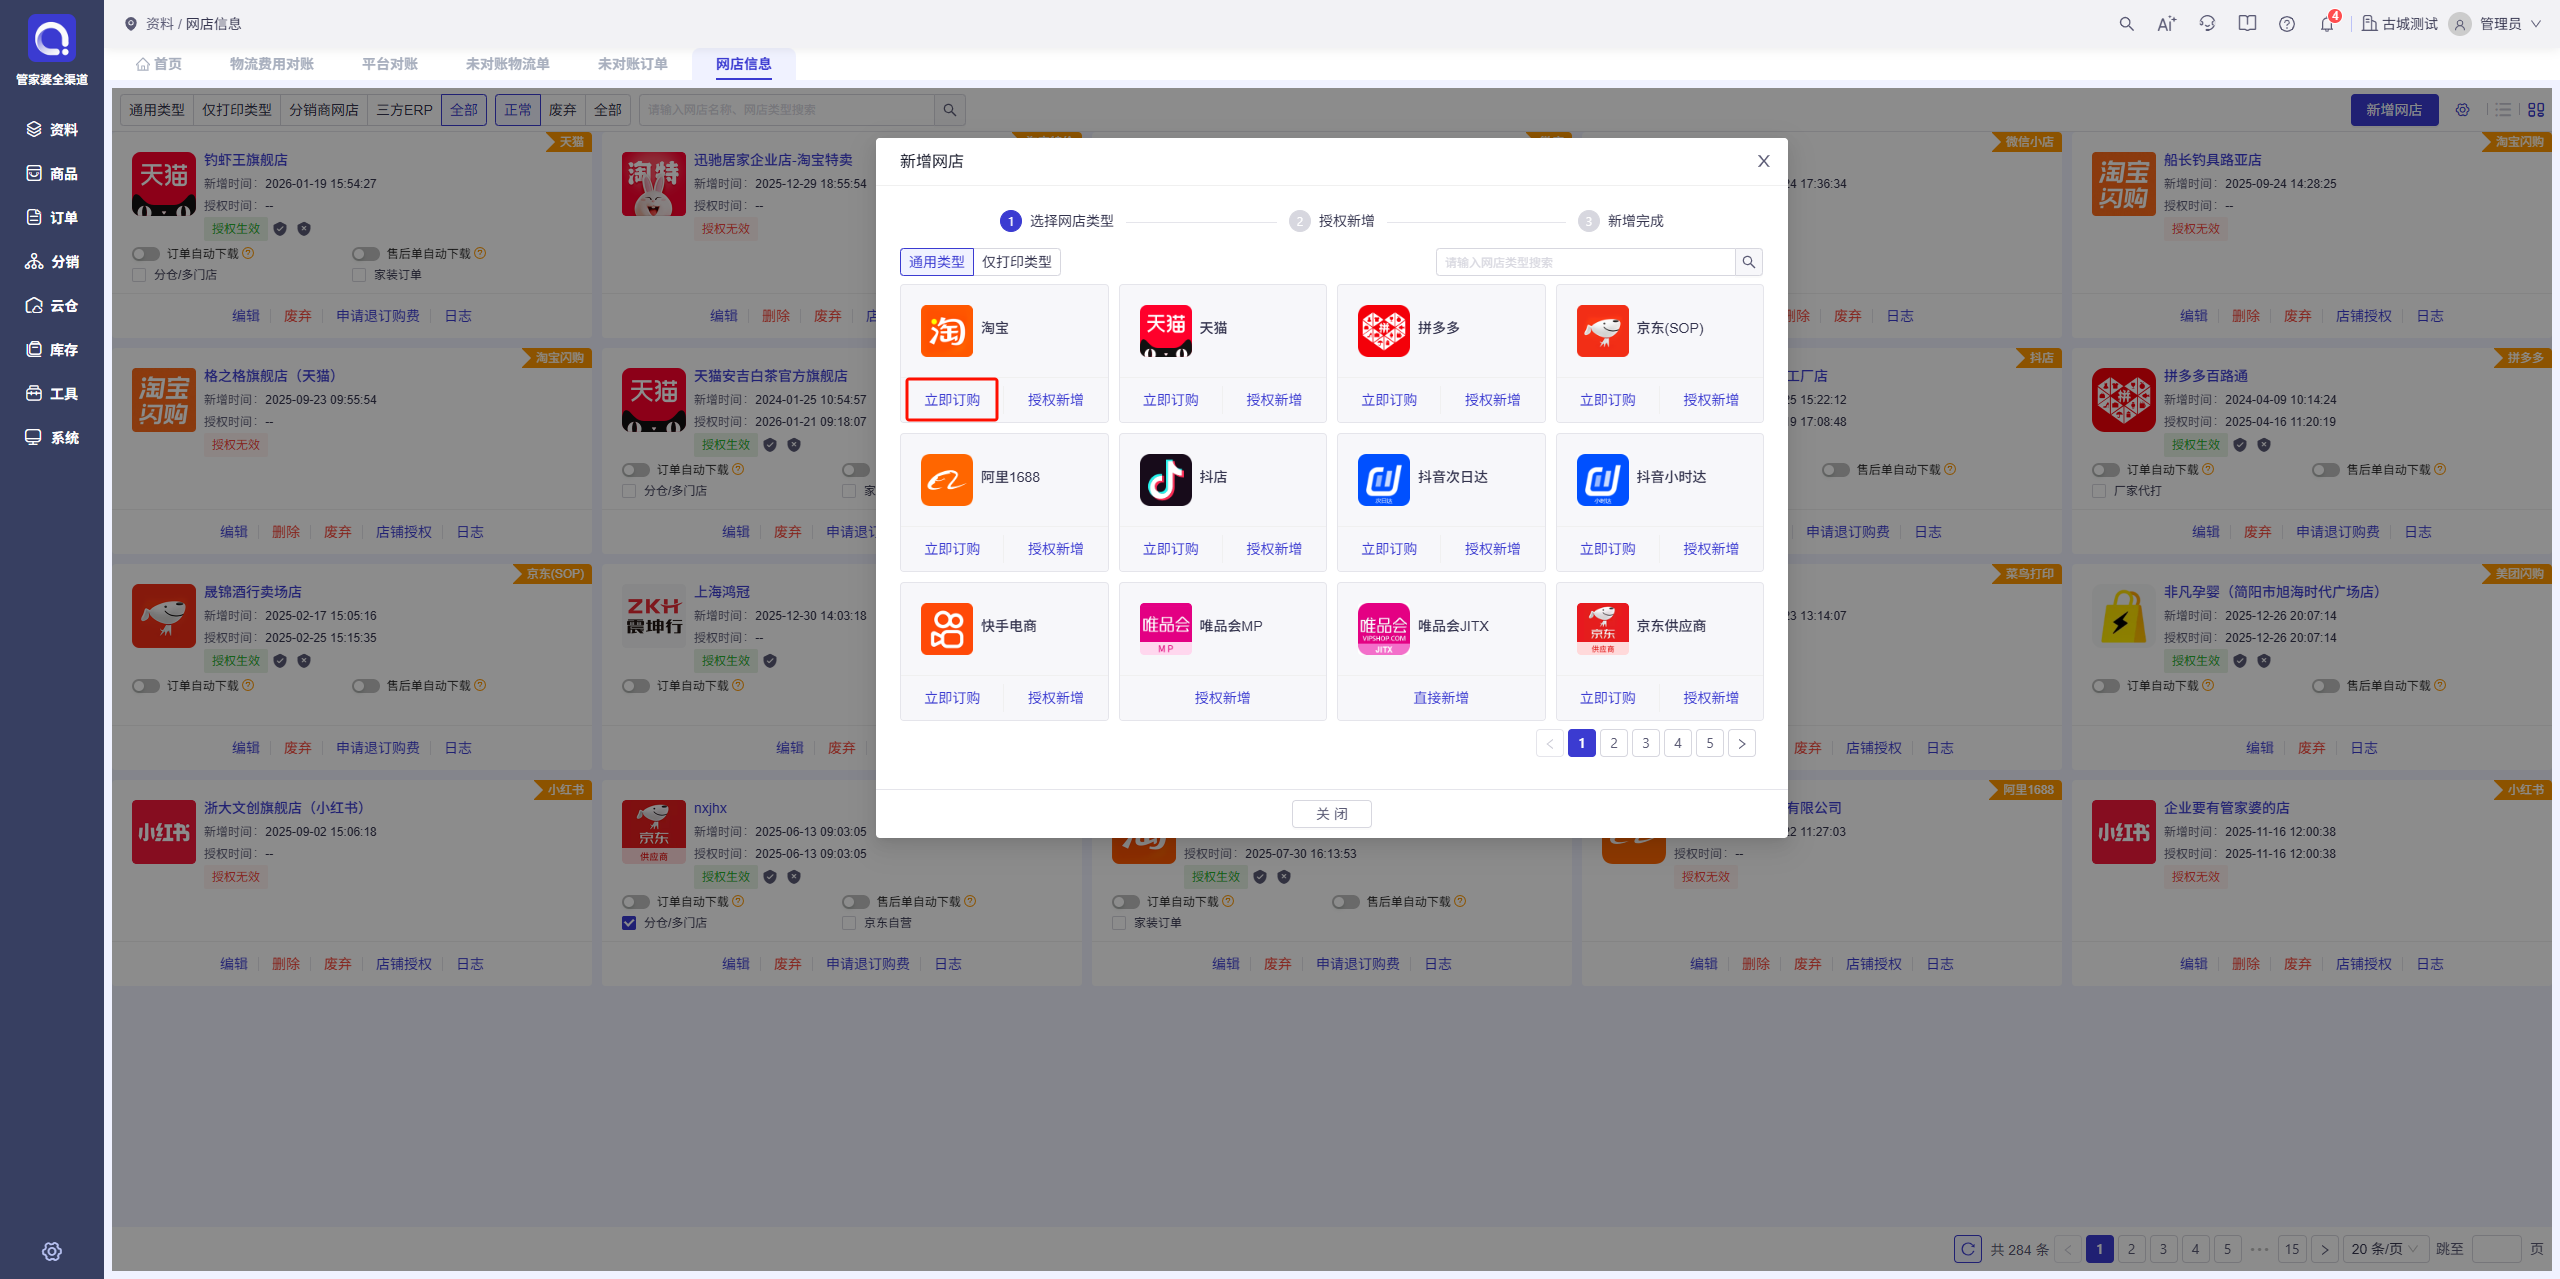Image resolution: width=2560 pixels, height=1279 pixels.
Task: Open the manual book icon in header
Action: pos(2247,24)
